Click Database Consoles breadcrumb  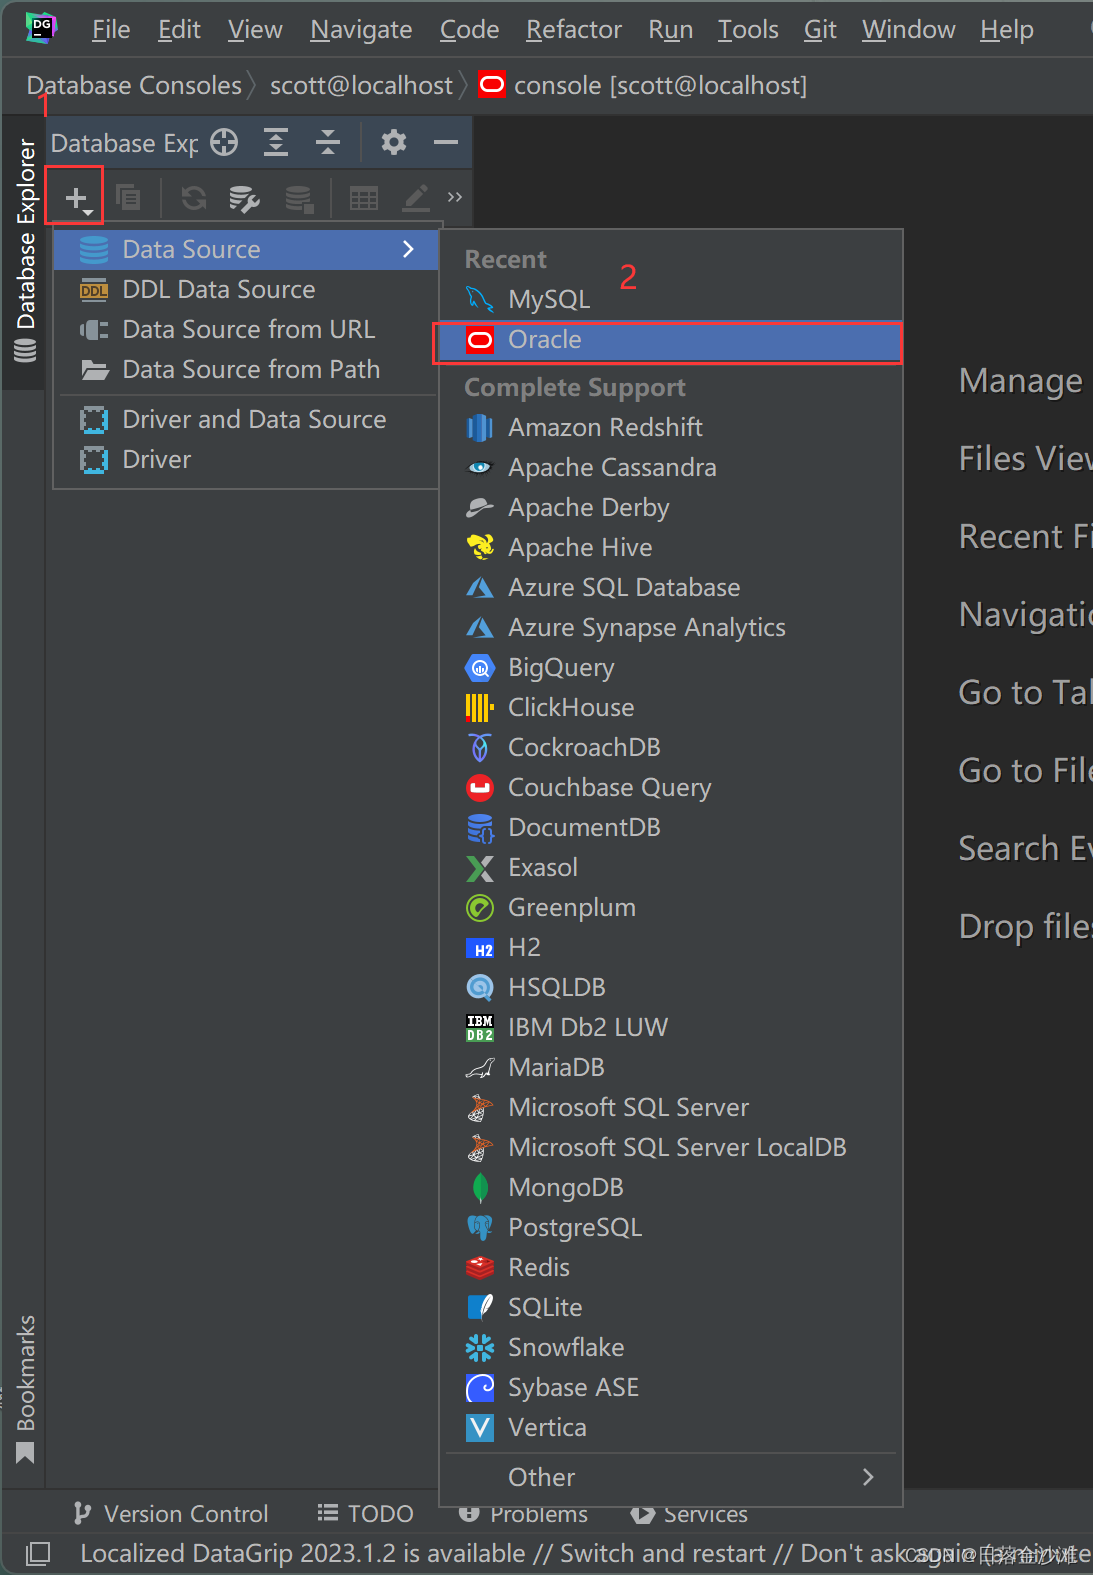point(134,86)
